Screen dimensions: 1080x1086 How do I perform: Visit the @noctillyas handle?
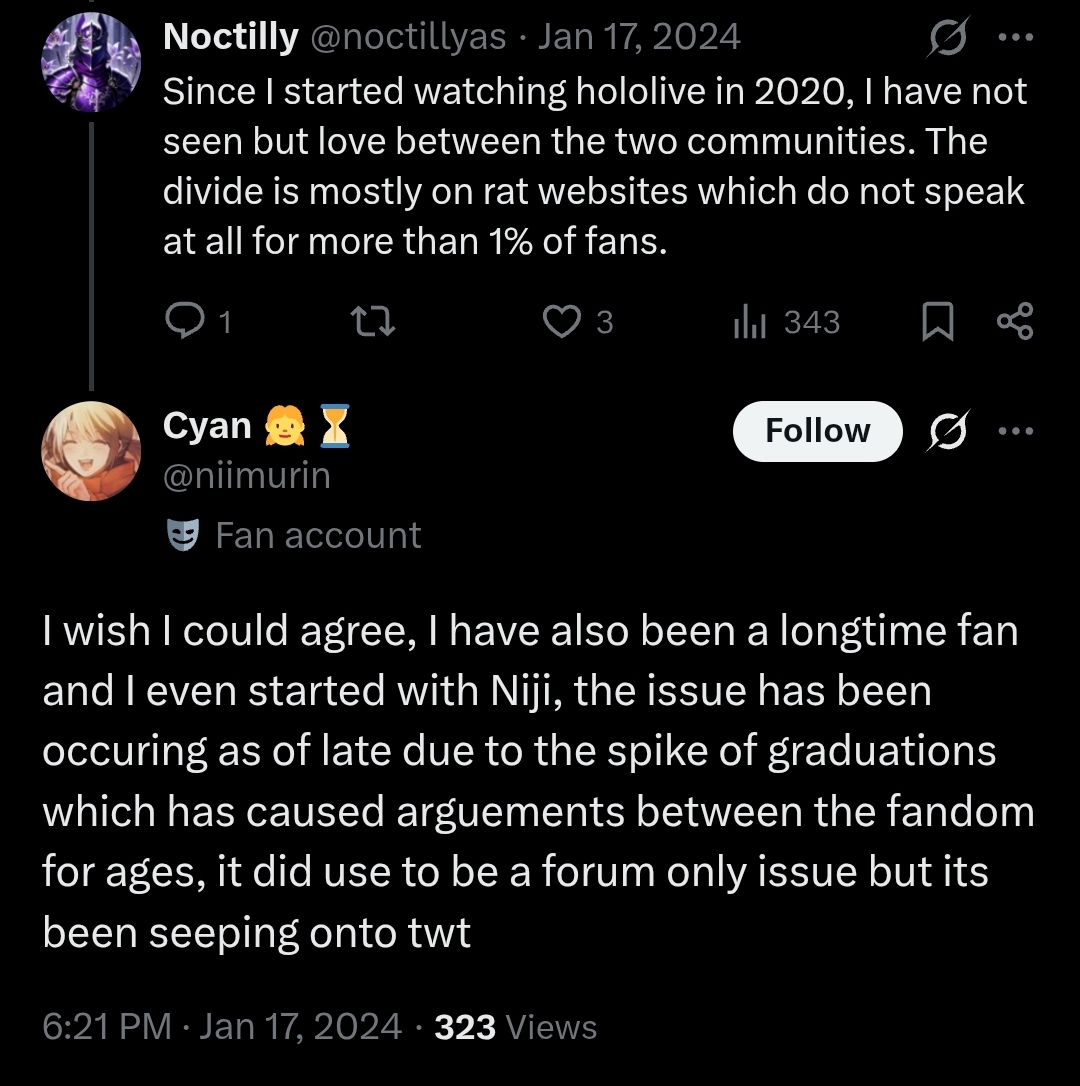click(x=410, y=37)
